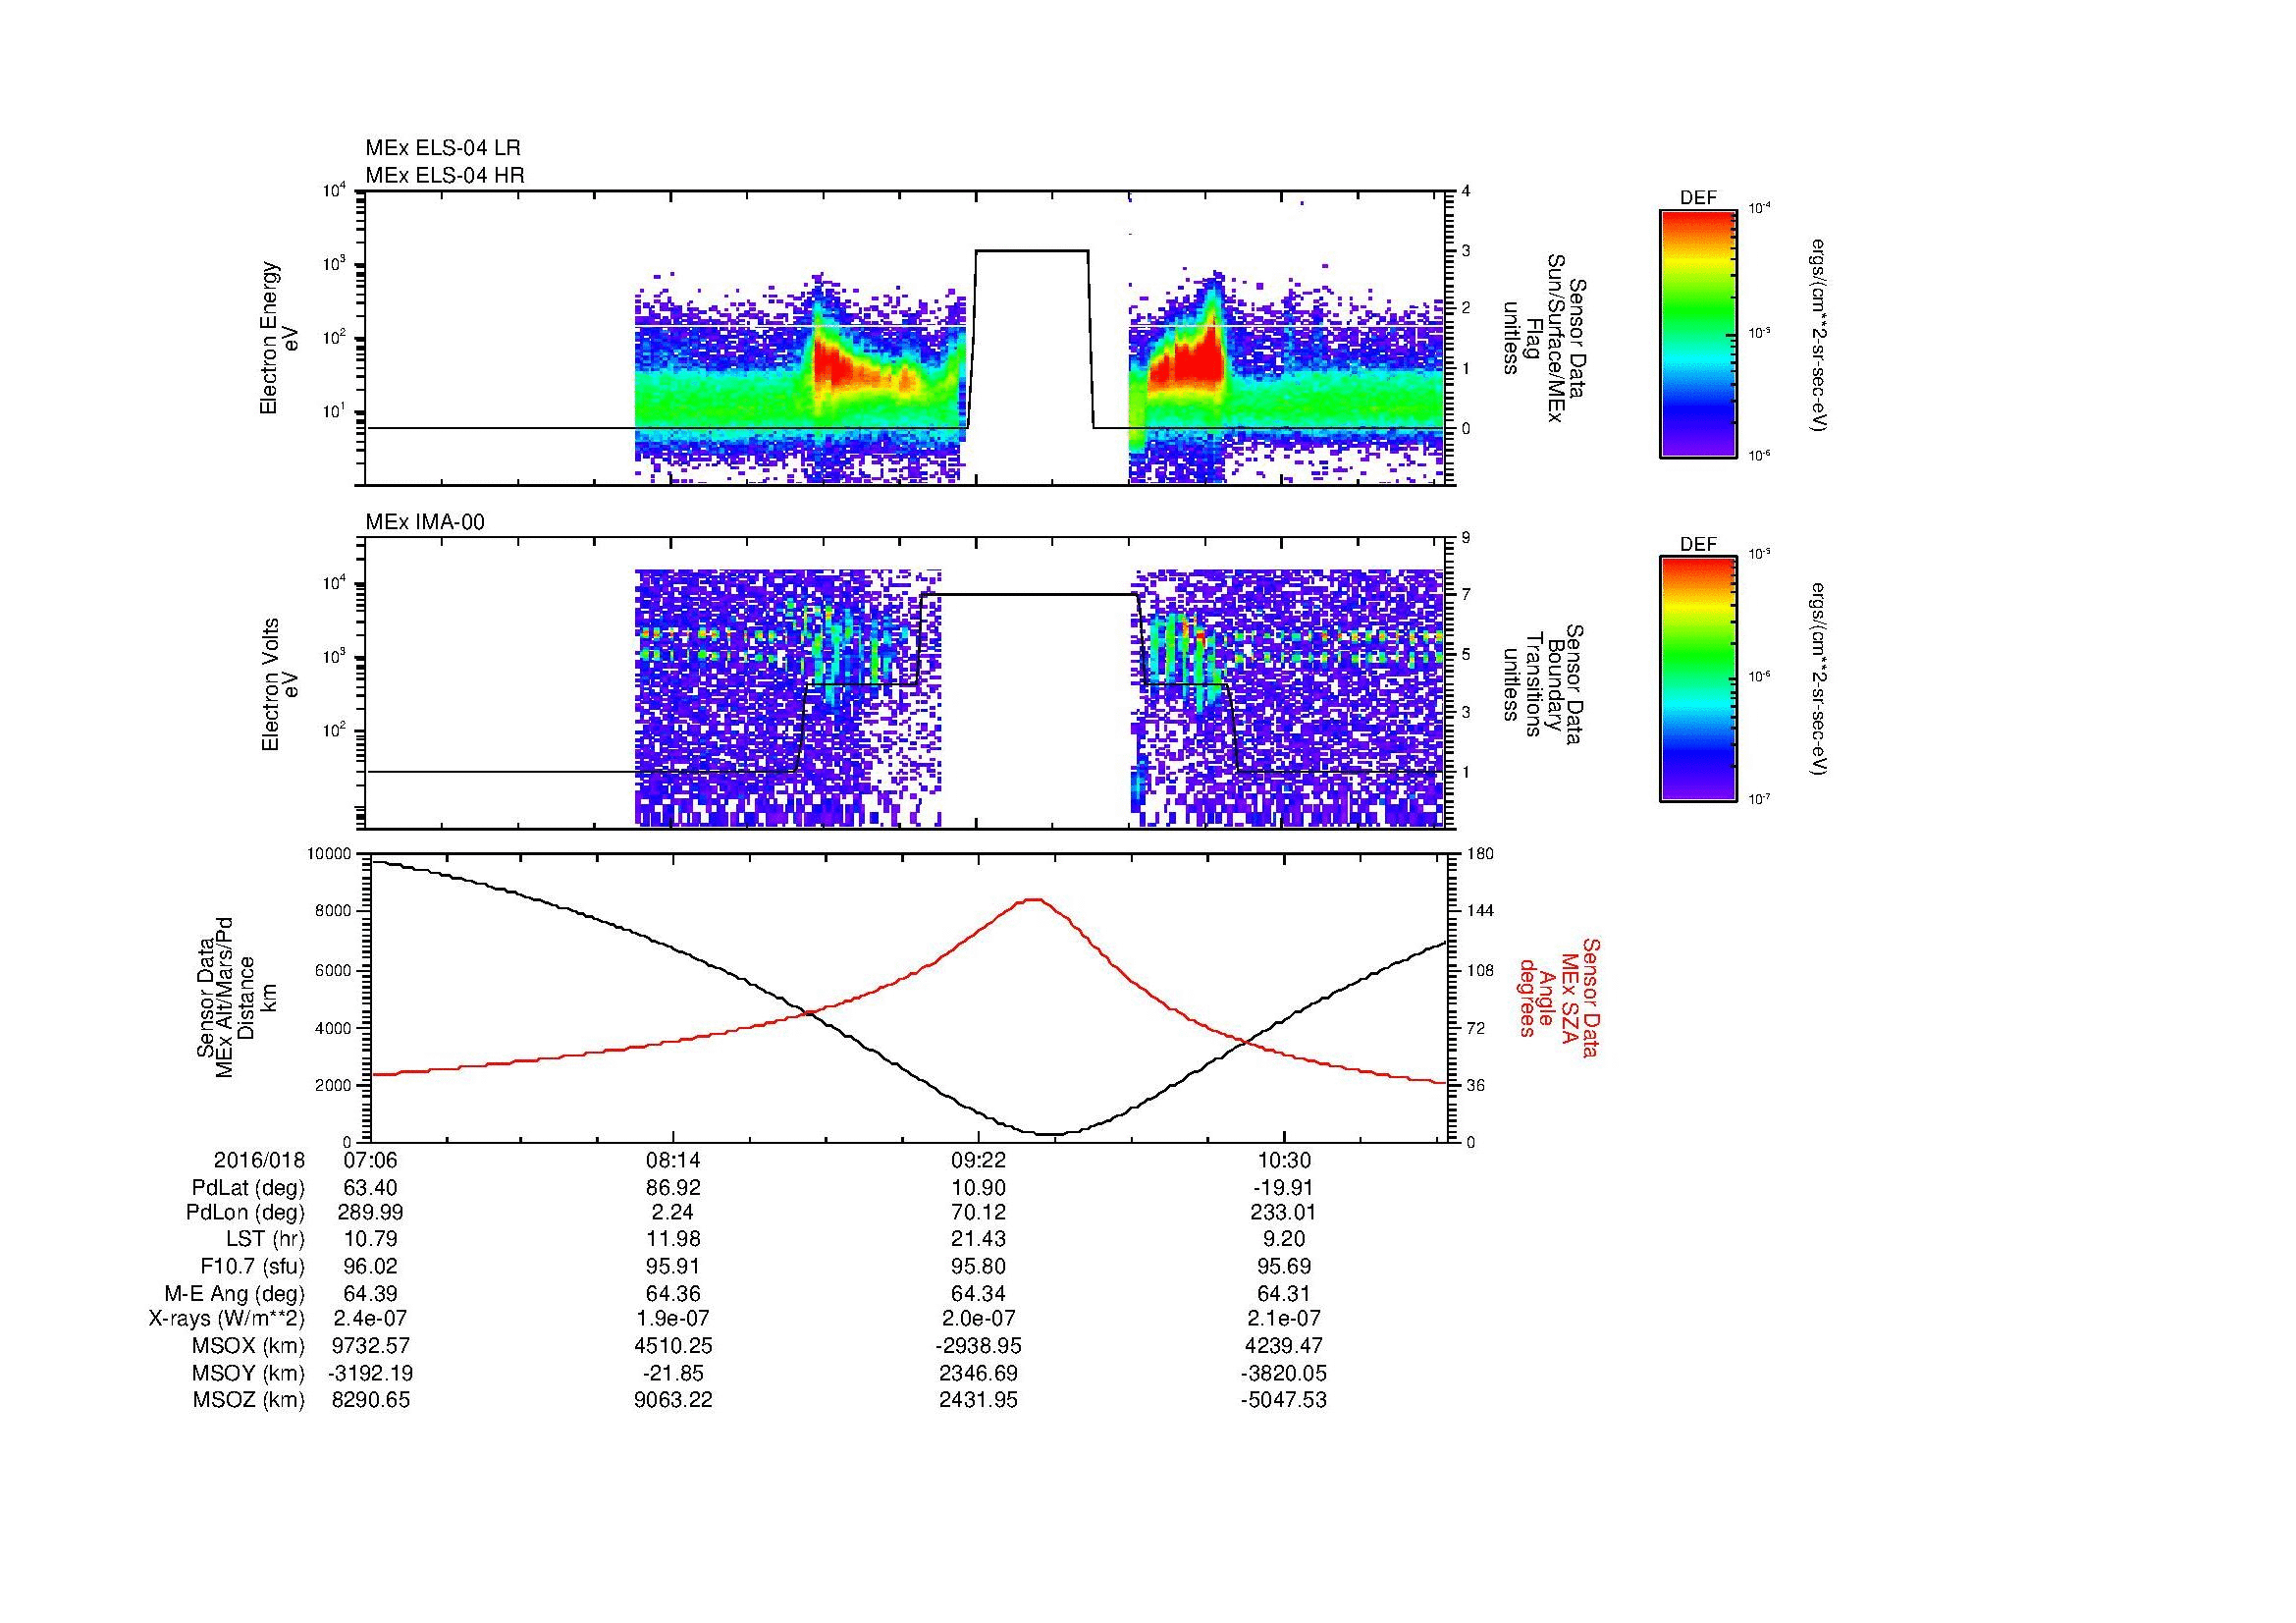
Task: Click the peak of the red SZA curve
Action: (x=1033, y=899)
